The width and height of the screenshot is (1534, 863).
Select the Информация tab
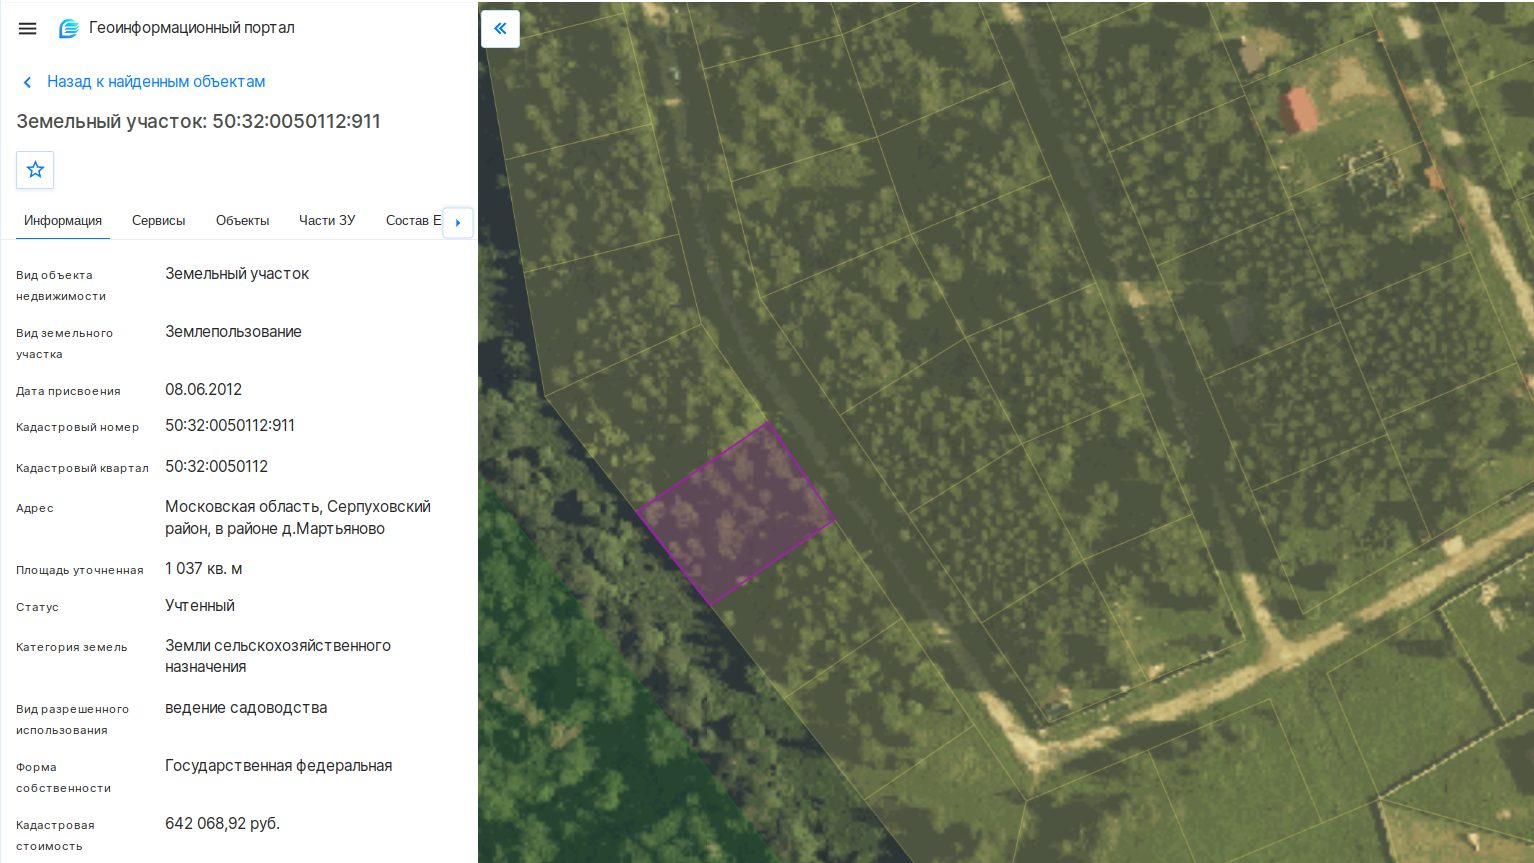tap(63, 221)
